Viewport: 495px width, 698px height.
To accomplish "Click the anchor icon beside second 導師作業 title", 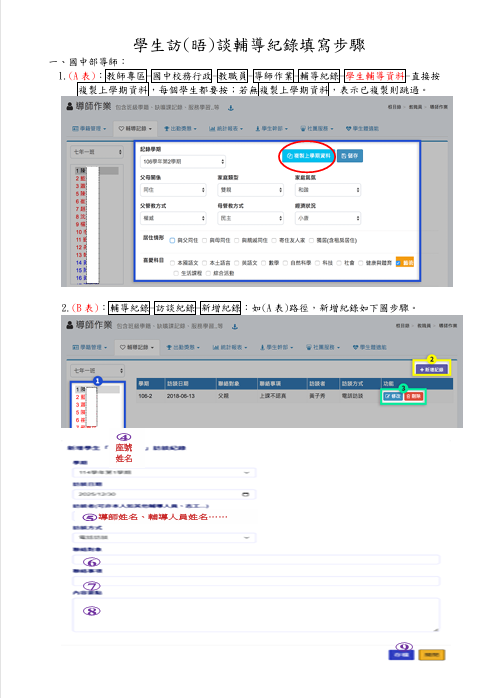I will (235, 327).
